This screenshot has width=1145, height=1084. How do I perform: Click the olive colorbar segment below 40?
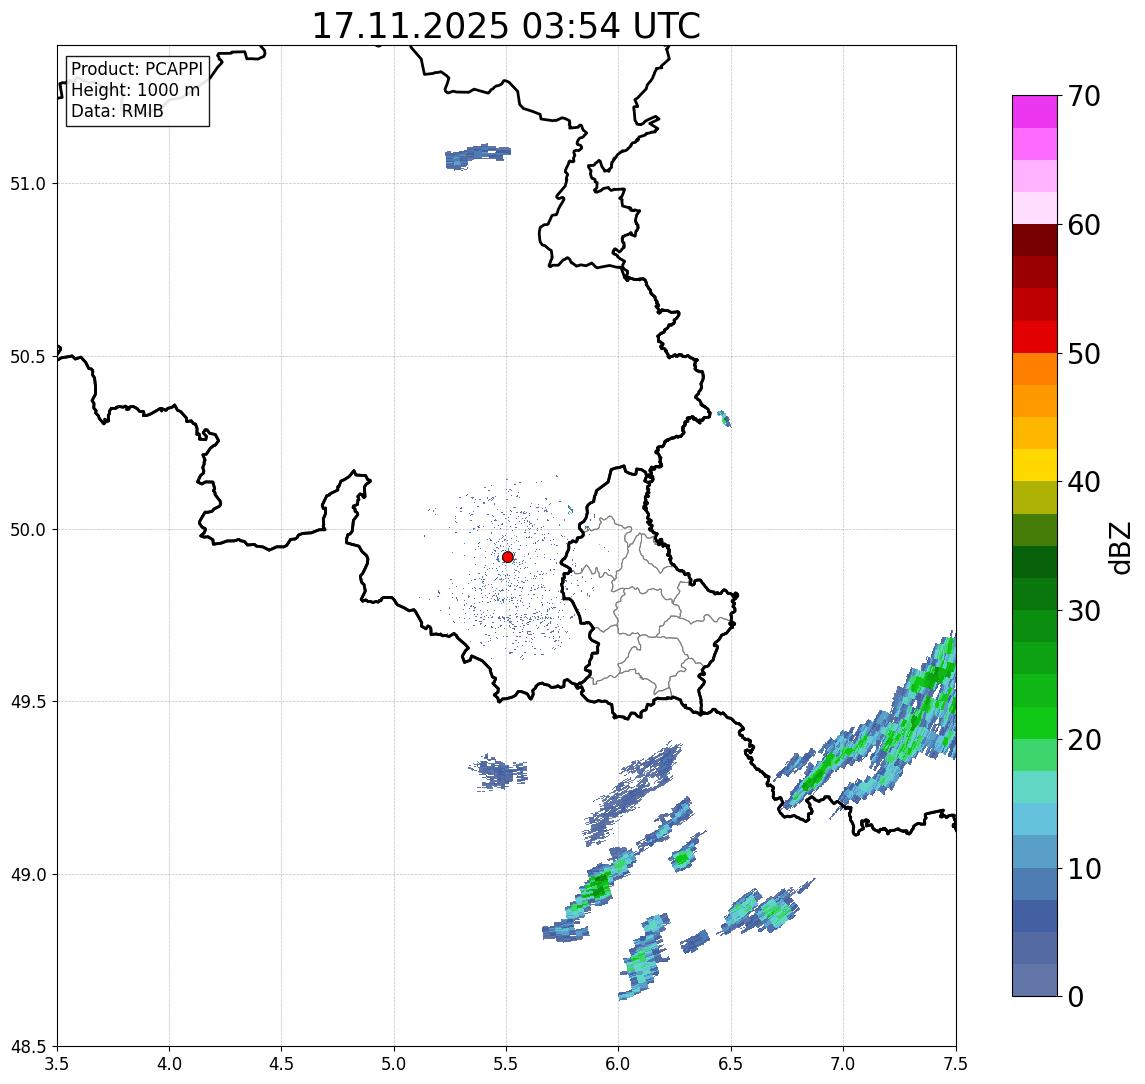[1035, 497]
